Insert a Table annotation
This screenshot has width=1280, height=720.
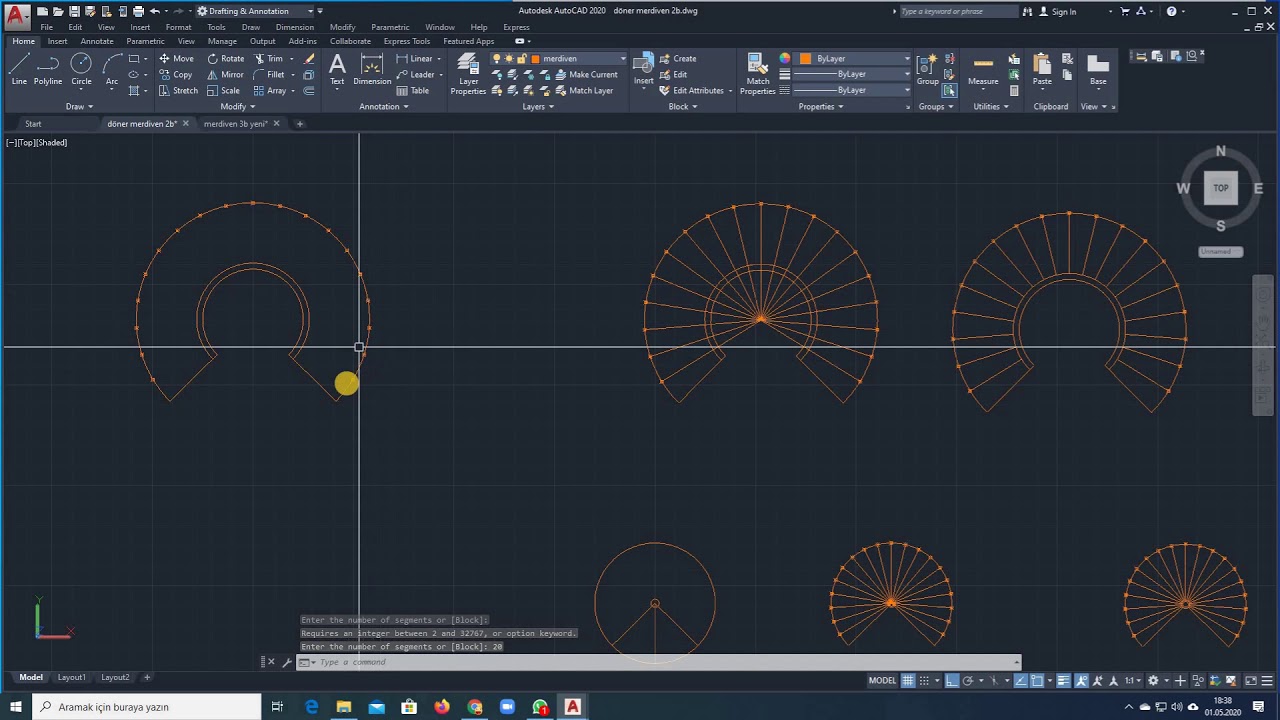(x=412, y=90)
